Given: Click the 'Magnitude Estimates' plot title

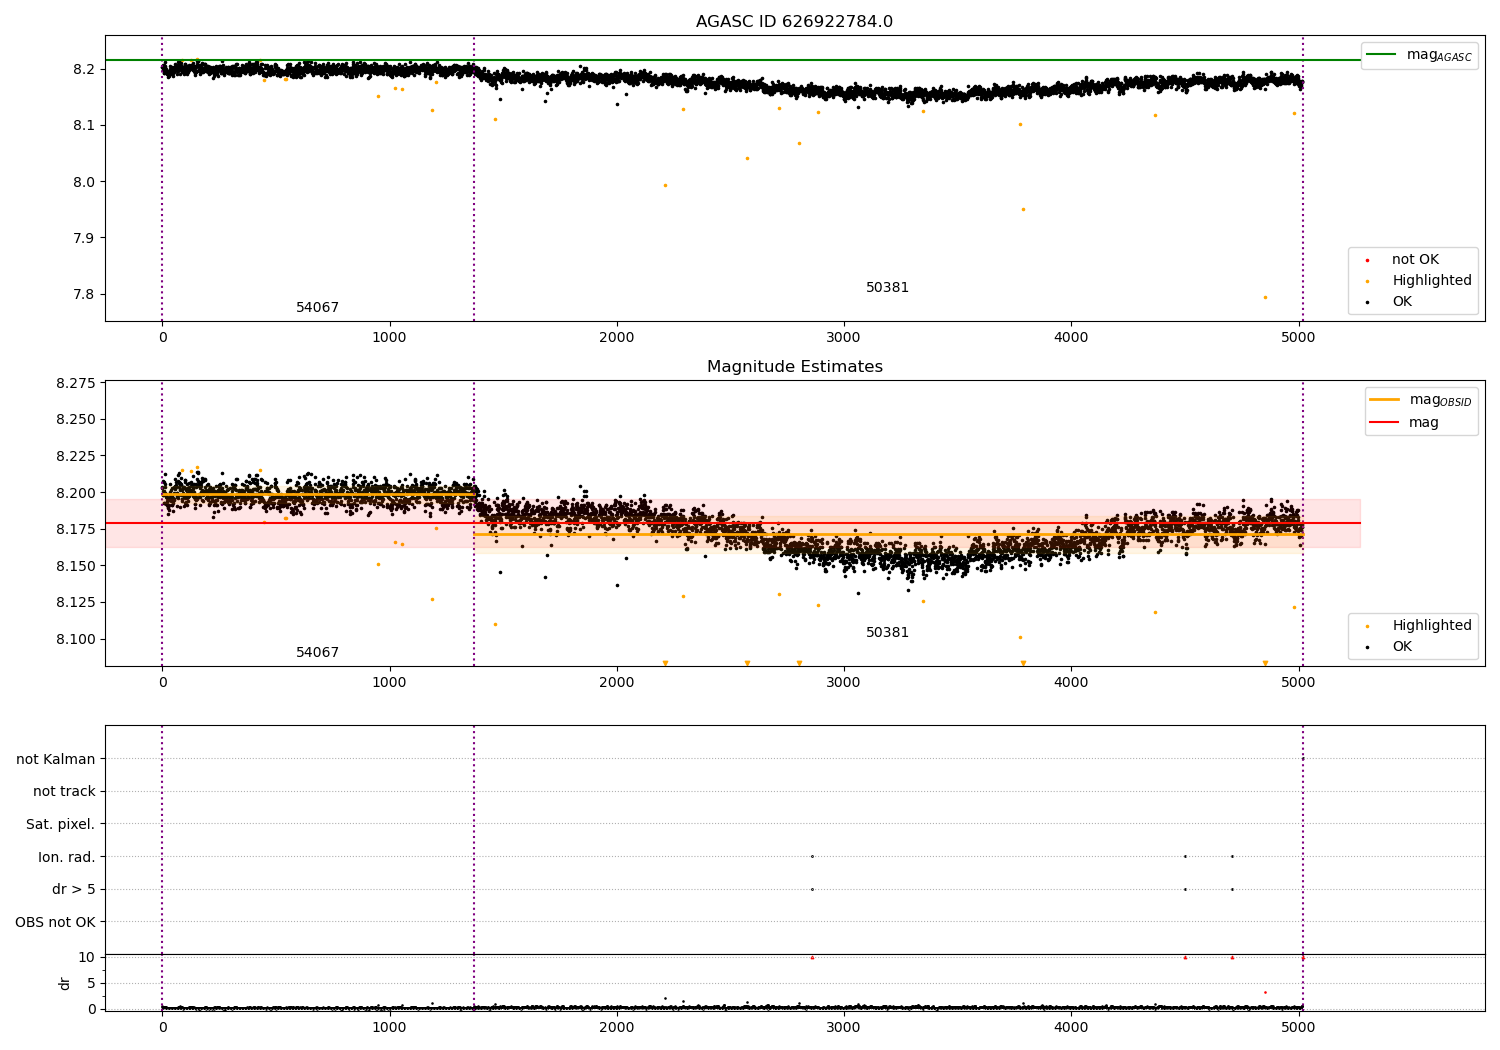Looking at the screenshot, I should pos(794,367).
